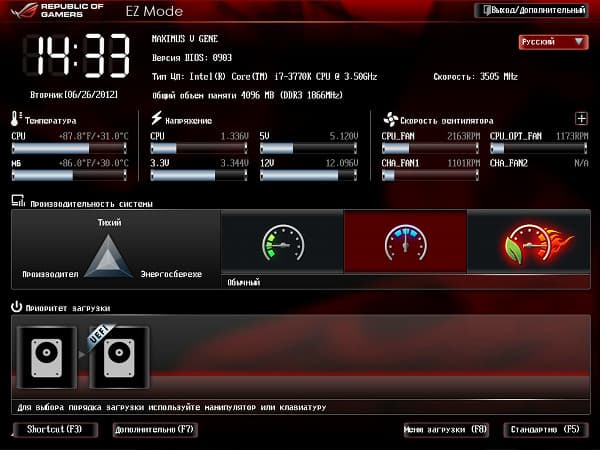Click the EZ Mode title

point(154,11)
